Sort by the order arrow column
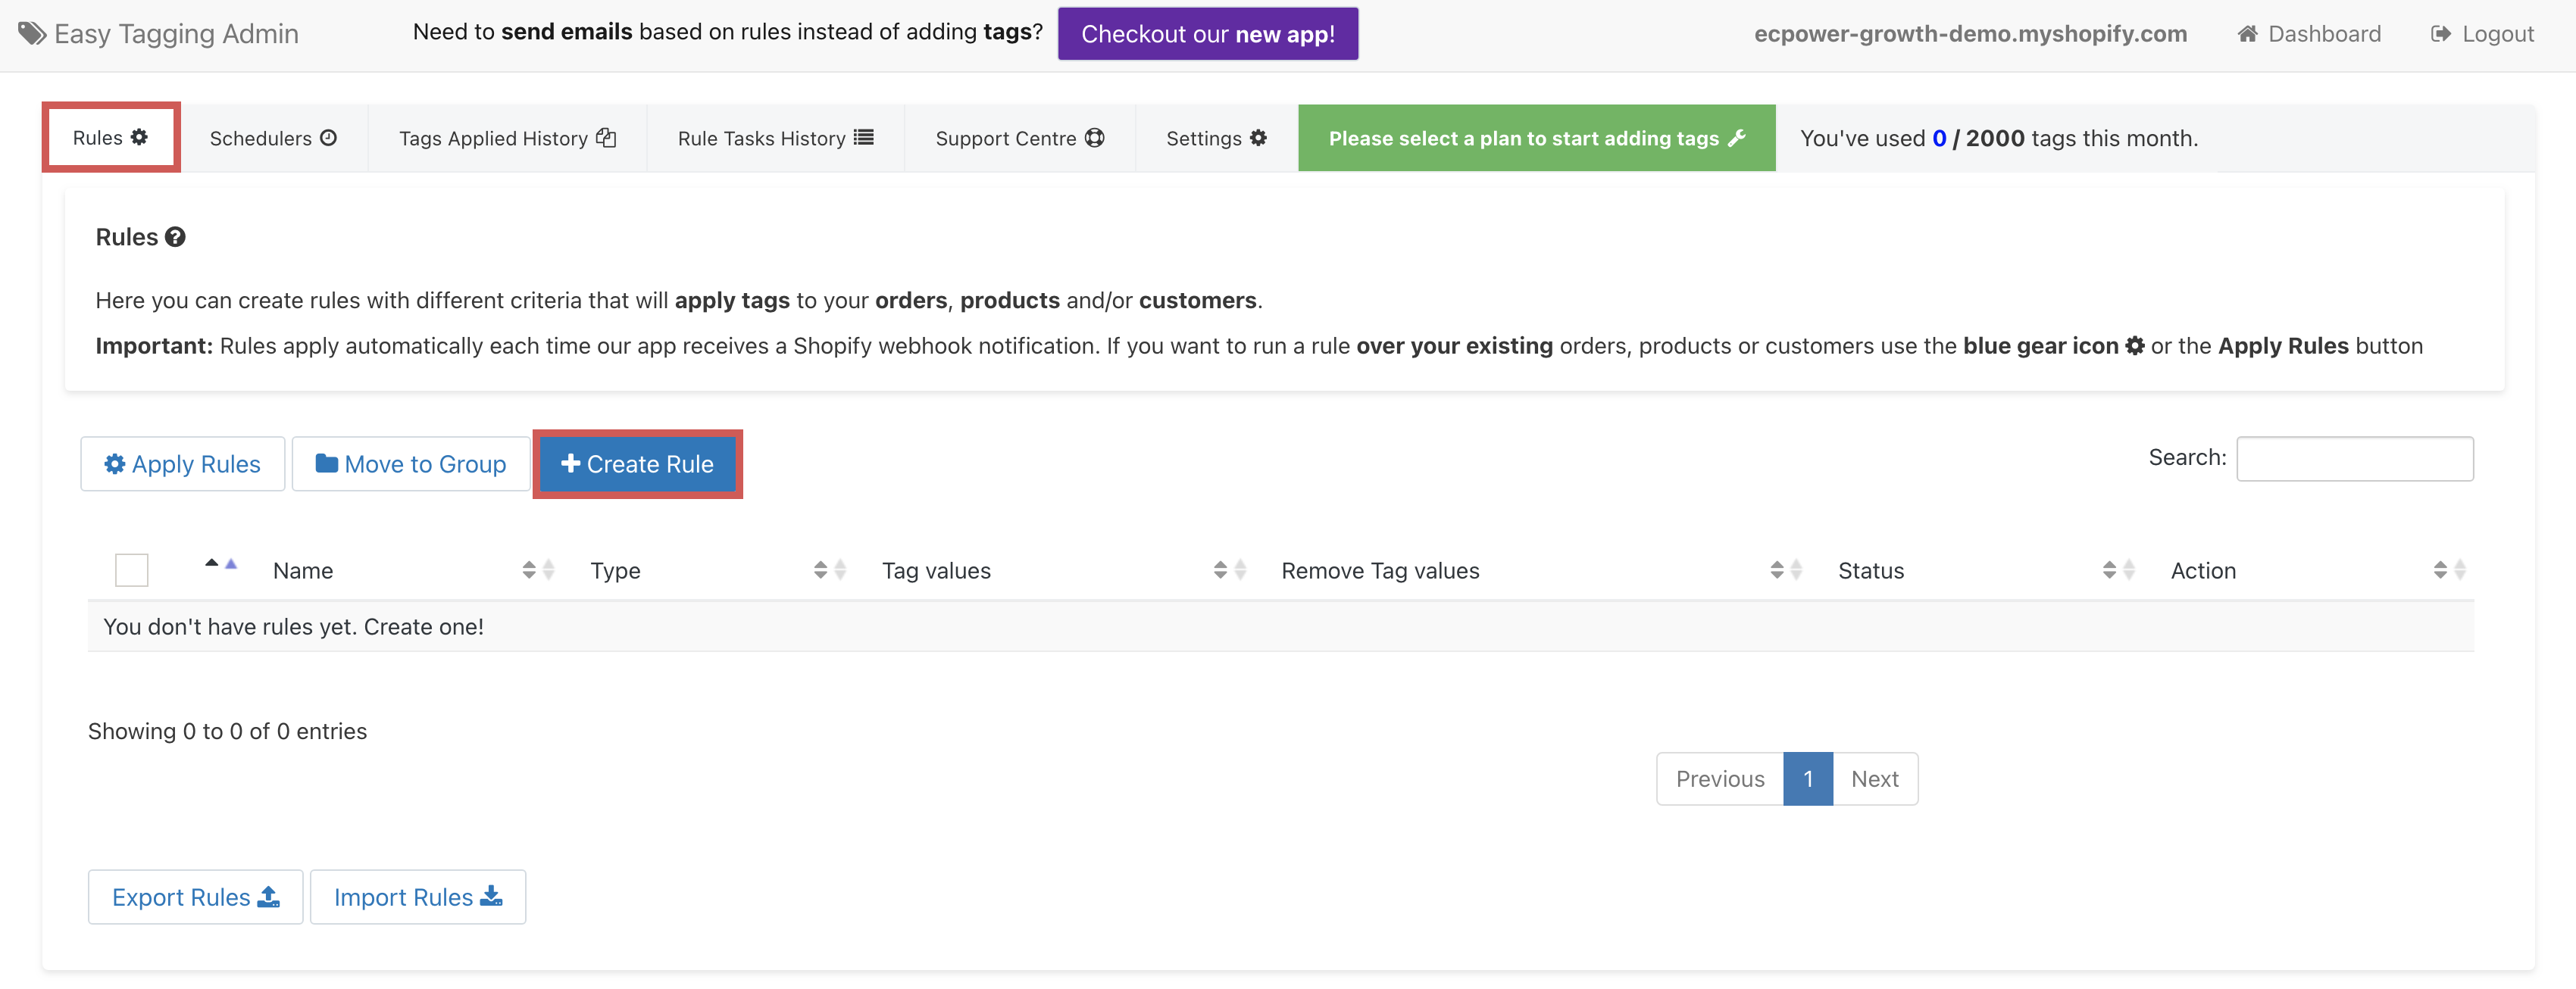 pyautogui.click(x=220, y=565)
